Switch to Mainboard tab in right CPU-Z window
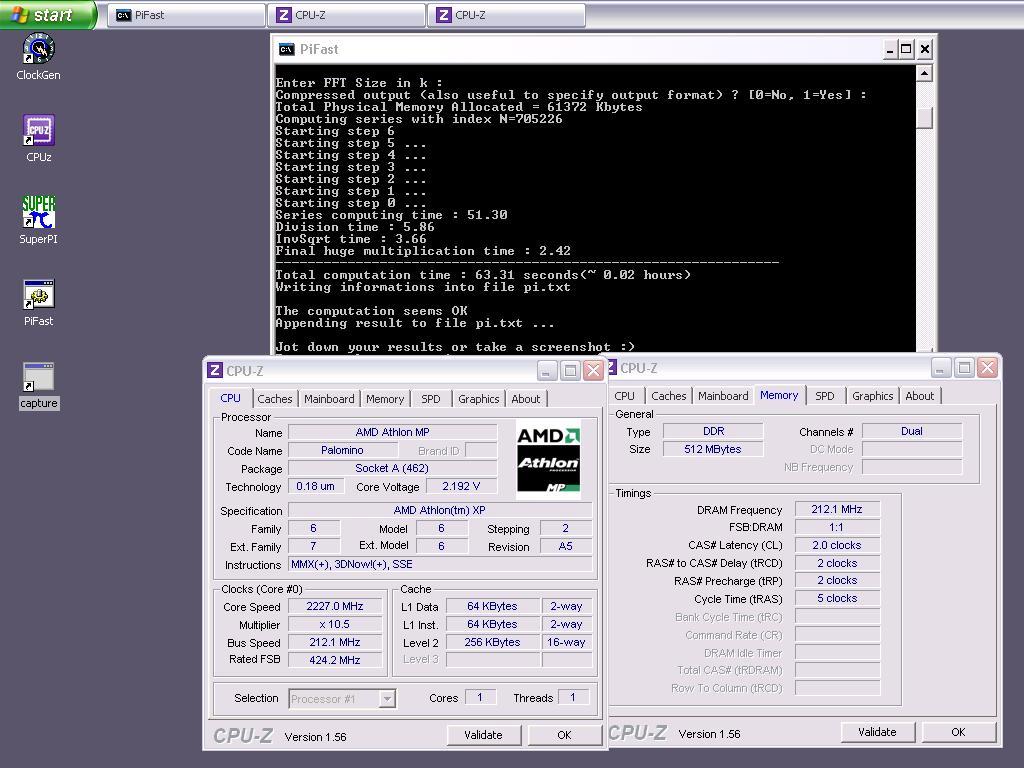Image resolution: width=1024 pixels, height=768 pixels. click(723, 396)
